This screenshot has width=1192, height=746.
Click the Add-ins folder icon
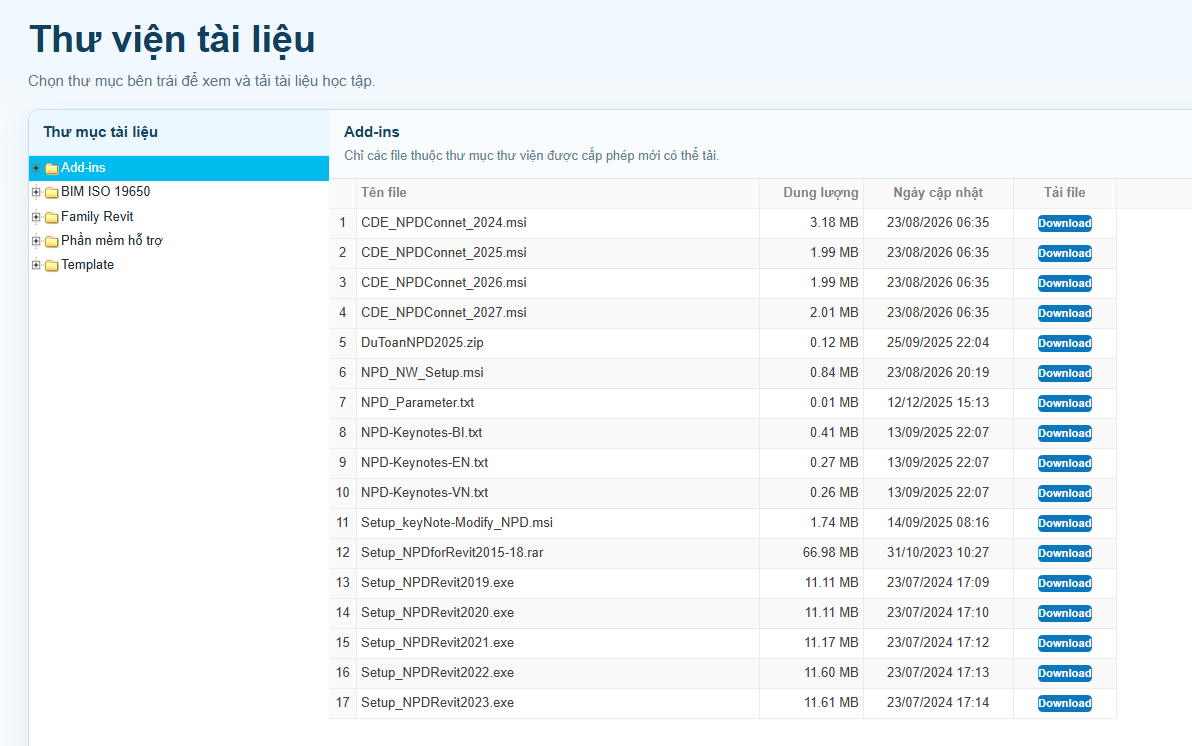click(x=52, y=168)
